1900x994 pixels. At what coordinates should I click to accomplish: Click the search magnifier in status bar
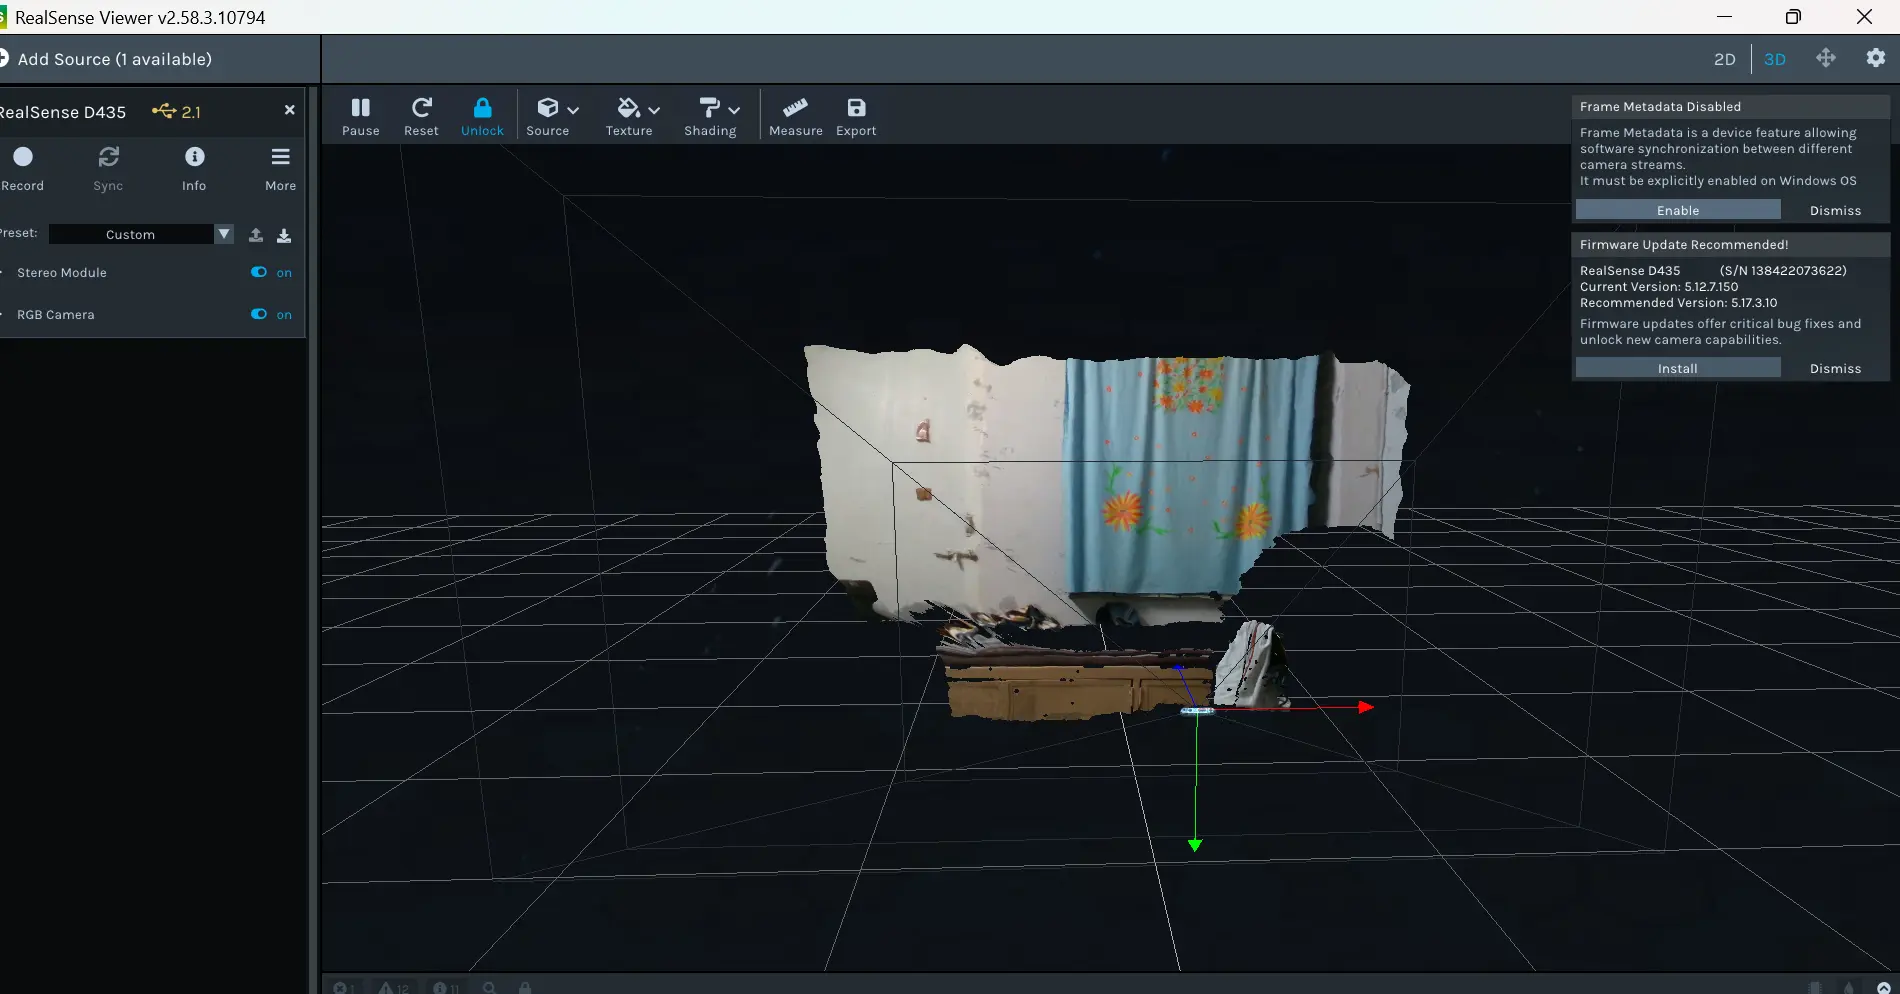click(x=489, y=987)
